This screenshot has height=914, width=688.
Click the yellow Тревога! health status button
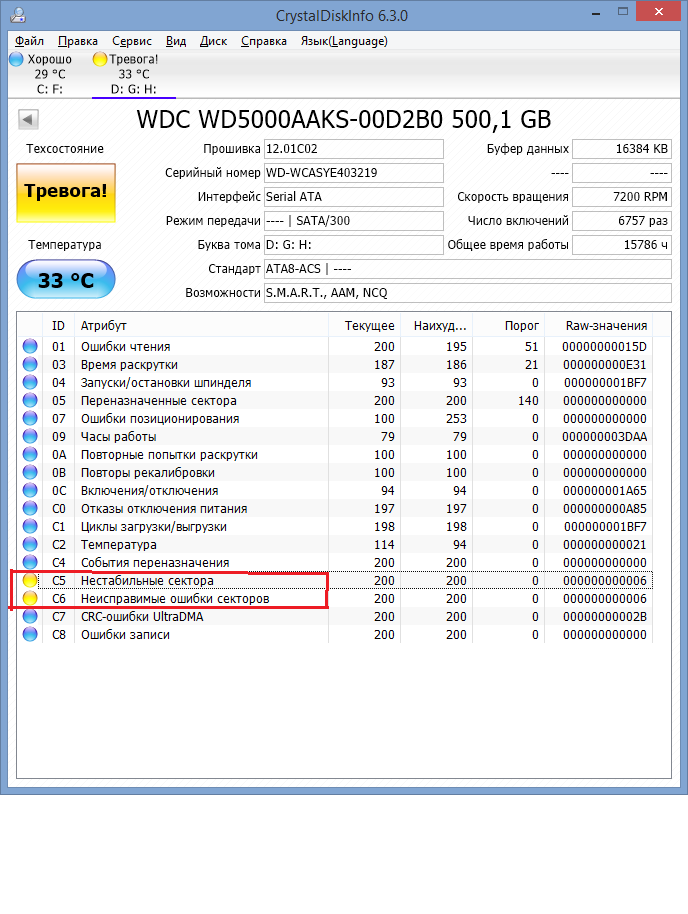tap(66, 192)
